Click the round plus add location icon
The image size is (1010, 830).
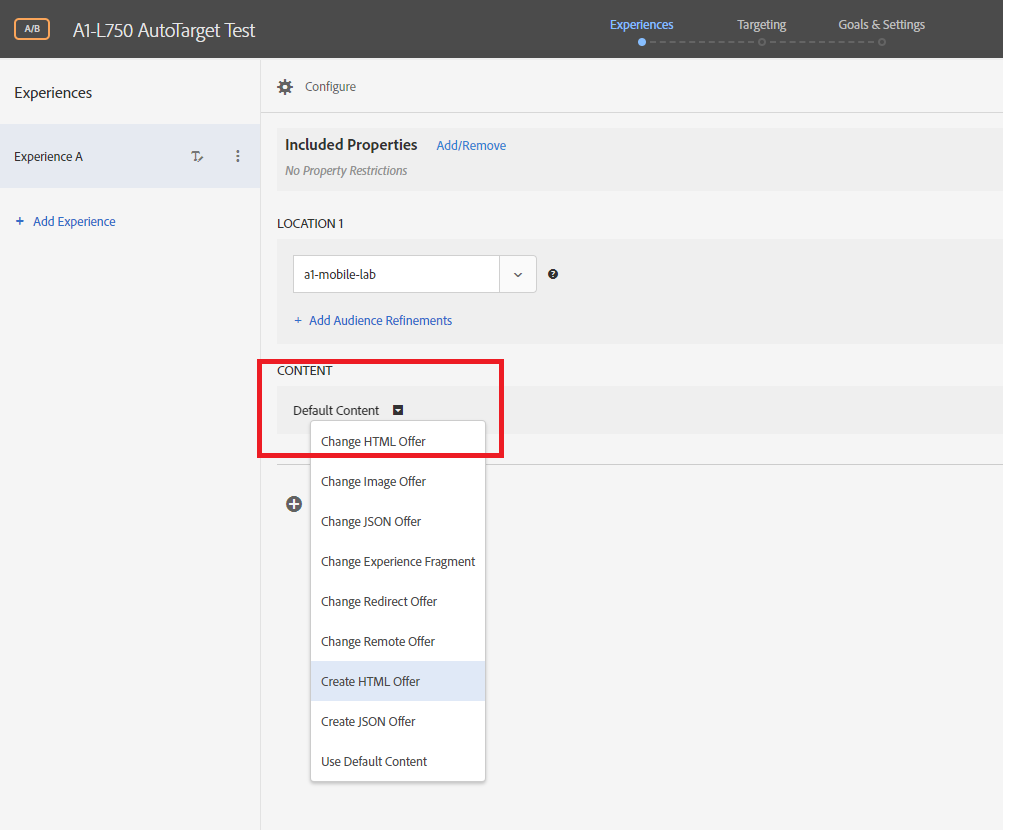coord(294,504)
